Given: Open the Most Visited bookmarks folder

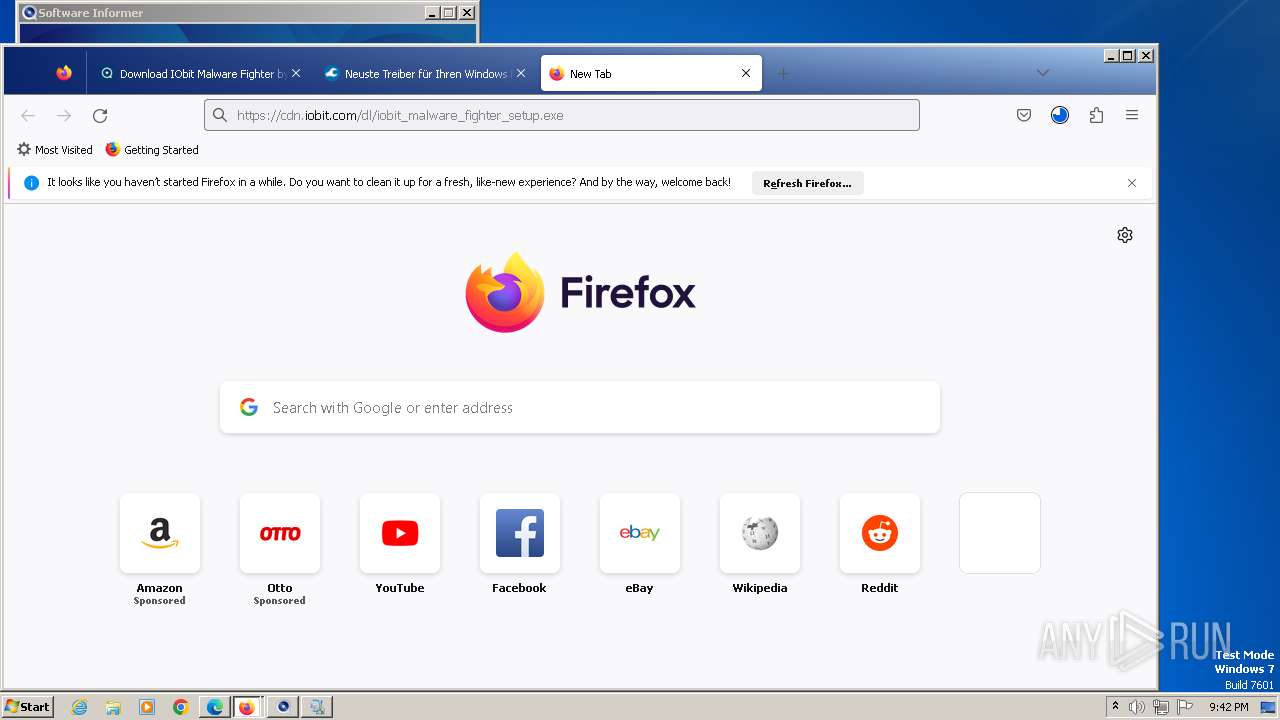Looking at the screenshot, I should [x=55, y=150].
